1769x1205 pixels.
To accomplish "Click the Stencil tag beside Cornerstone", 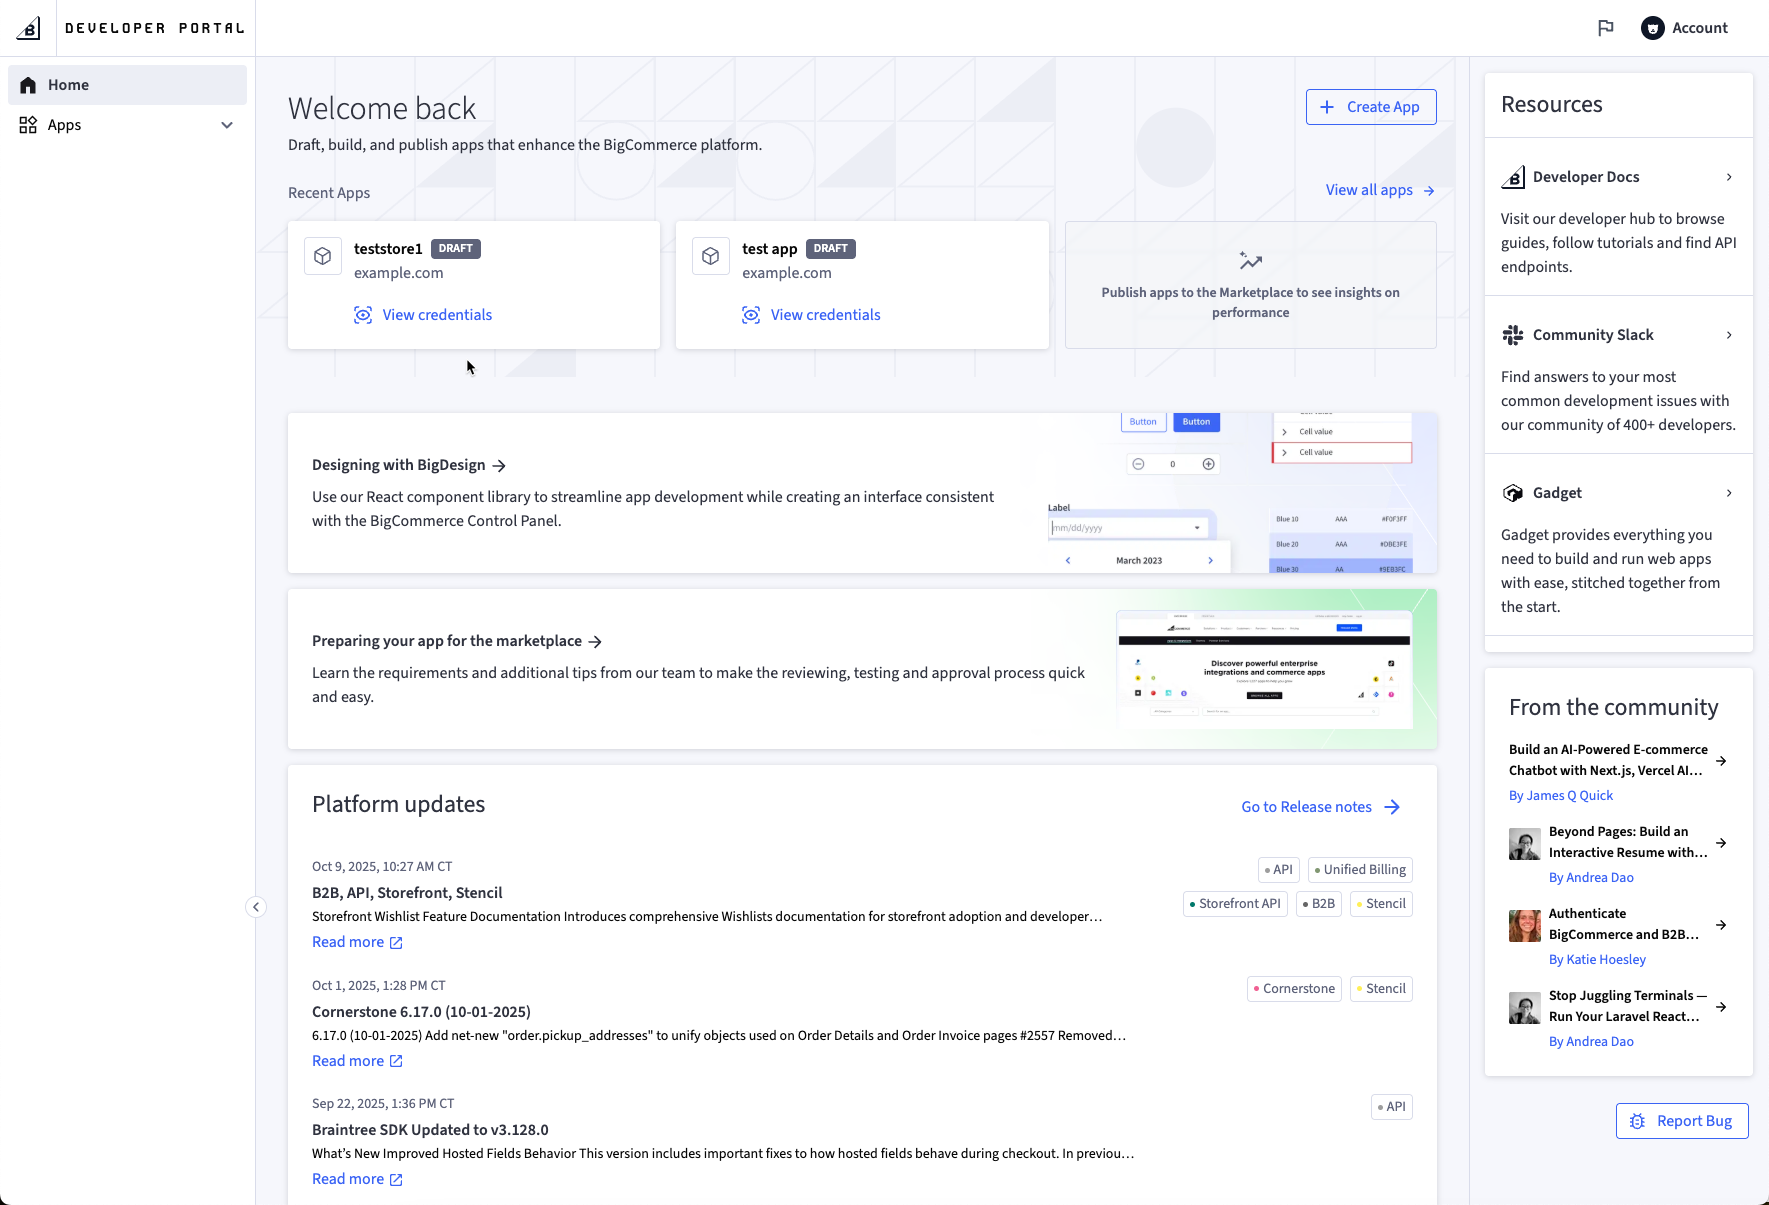I will point(1381,989).
